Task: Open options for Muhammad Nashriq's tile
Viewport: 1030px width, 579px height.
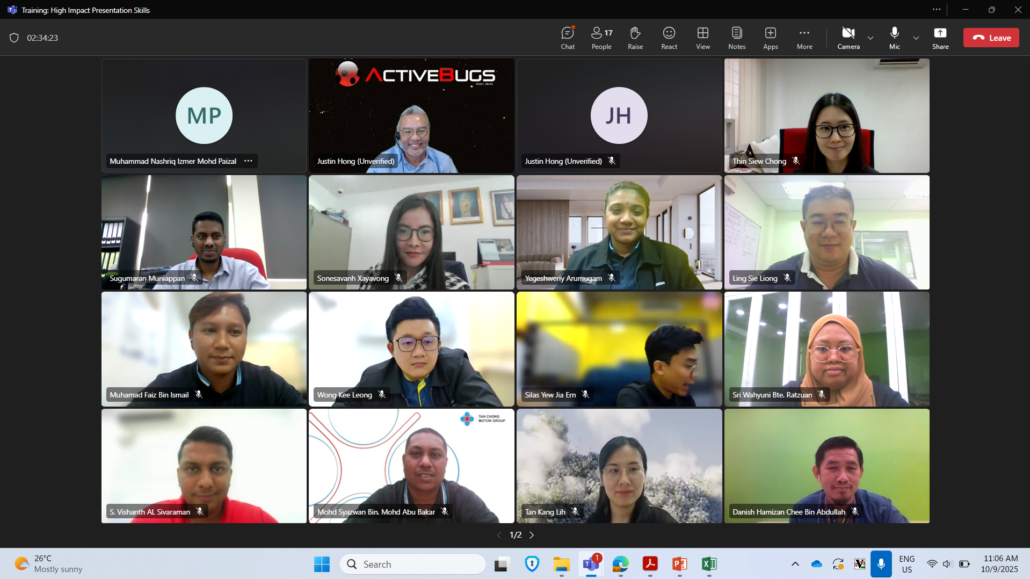Action: [x=248, y=161]
